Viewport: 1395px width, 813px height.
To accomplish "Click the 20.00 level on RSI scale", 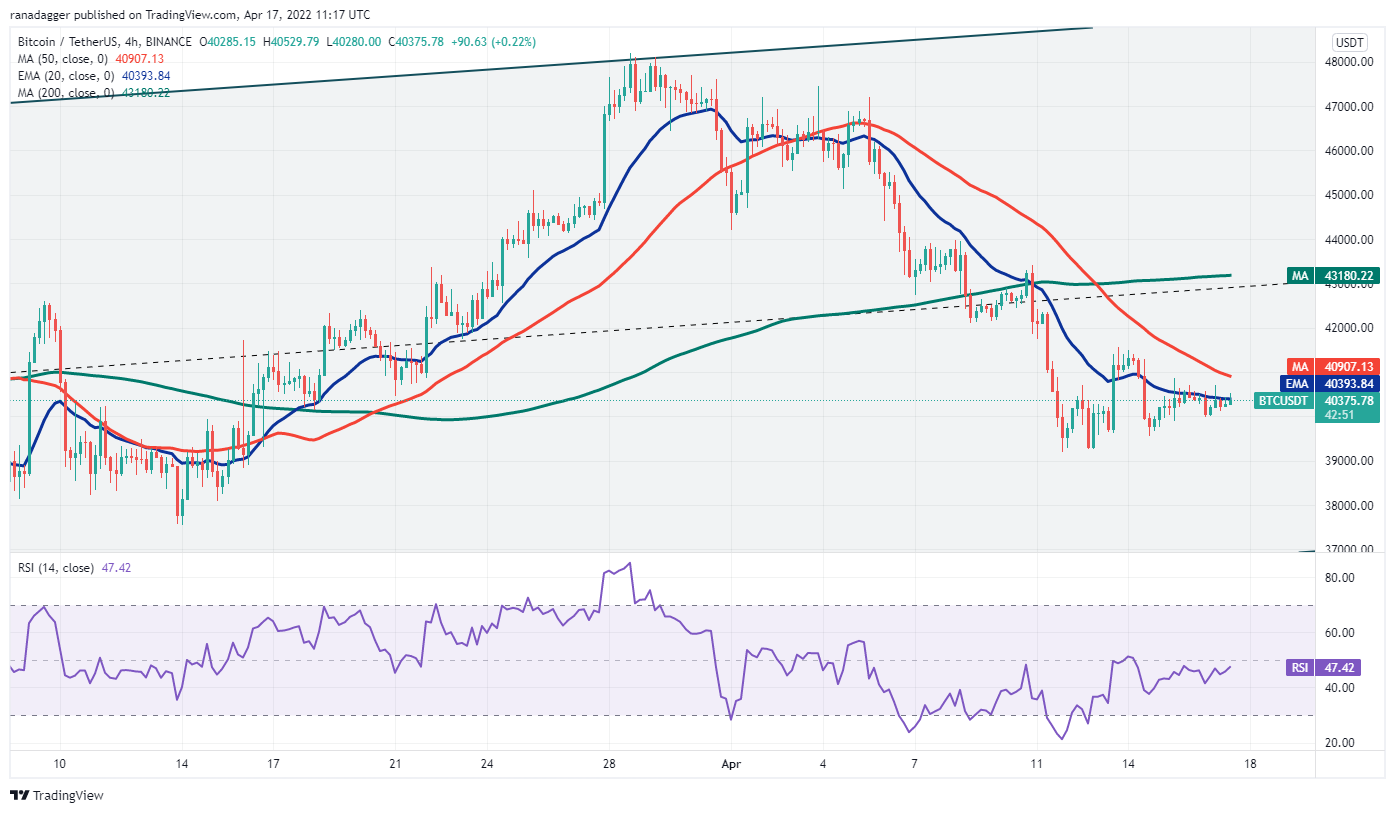I will coord(1340,743).
